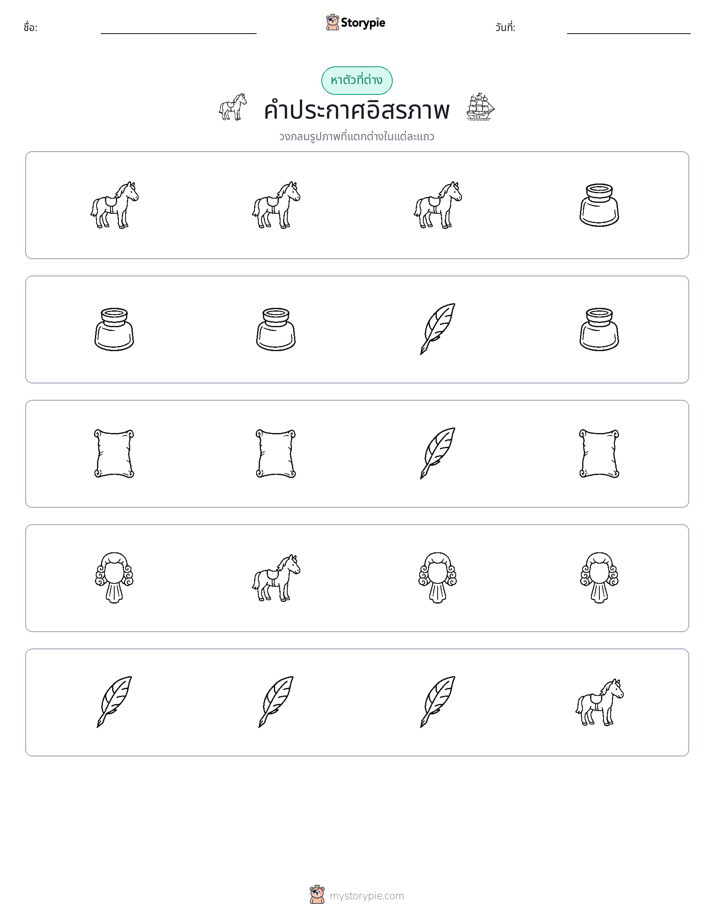Select the first scroll in the third row
The height and width of the screenshot is (924, 714).
tap(114, 453)
